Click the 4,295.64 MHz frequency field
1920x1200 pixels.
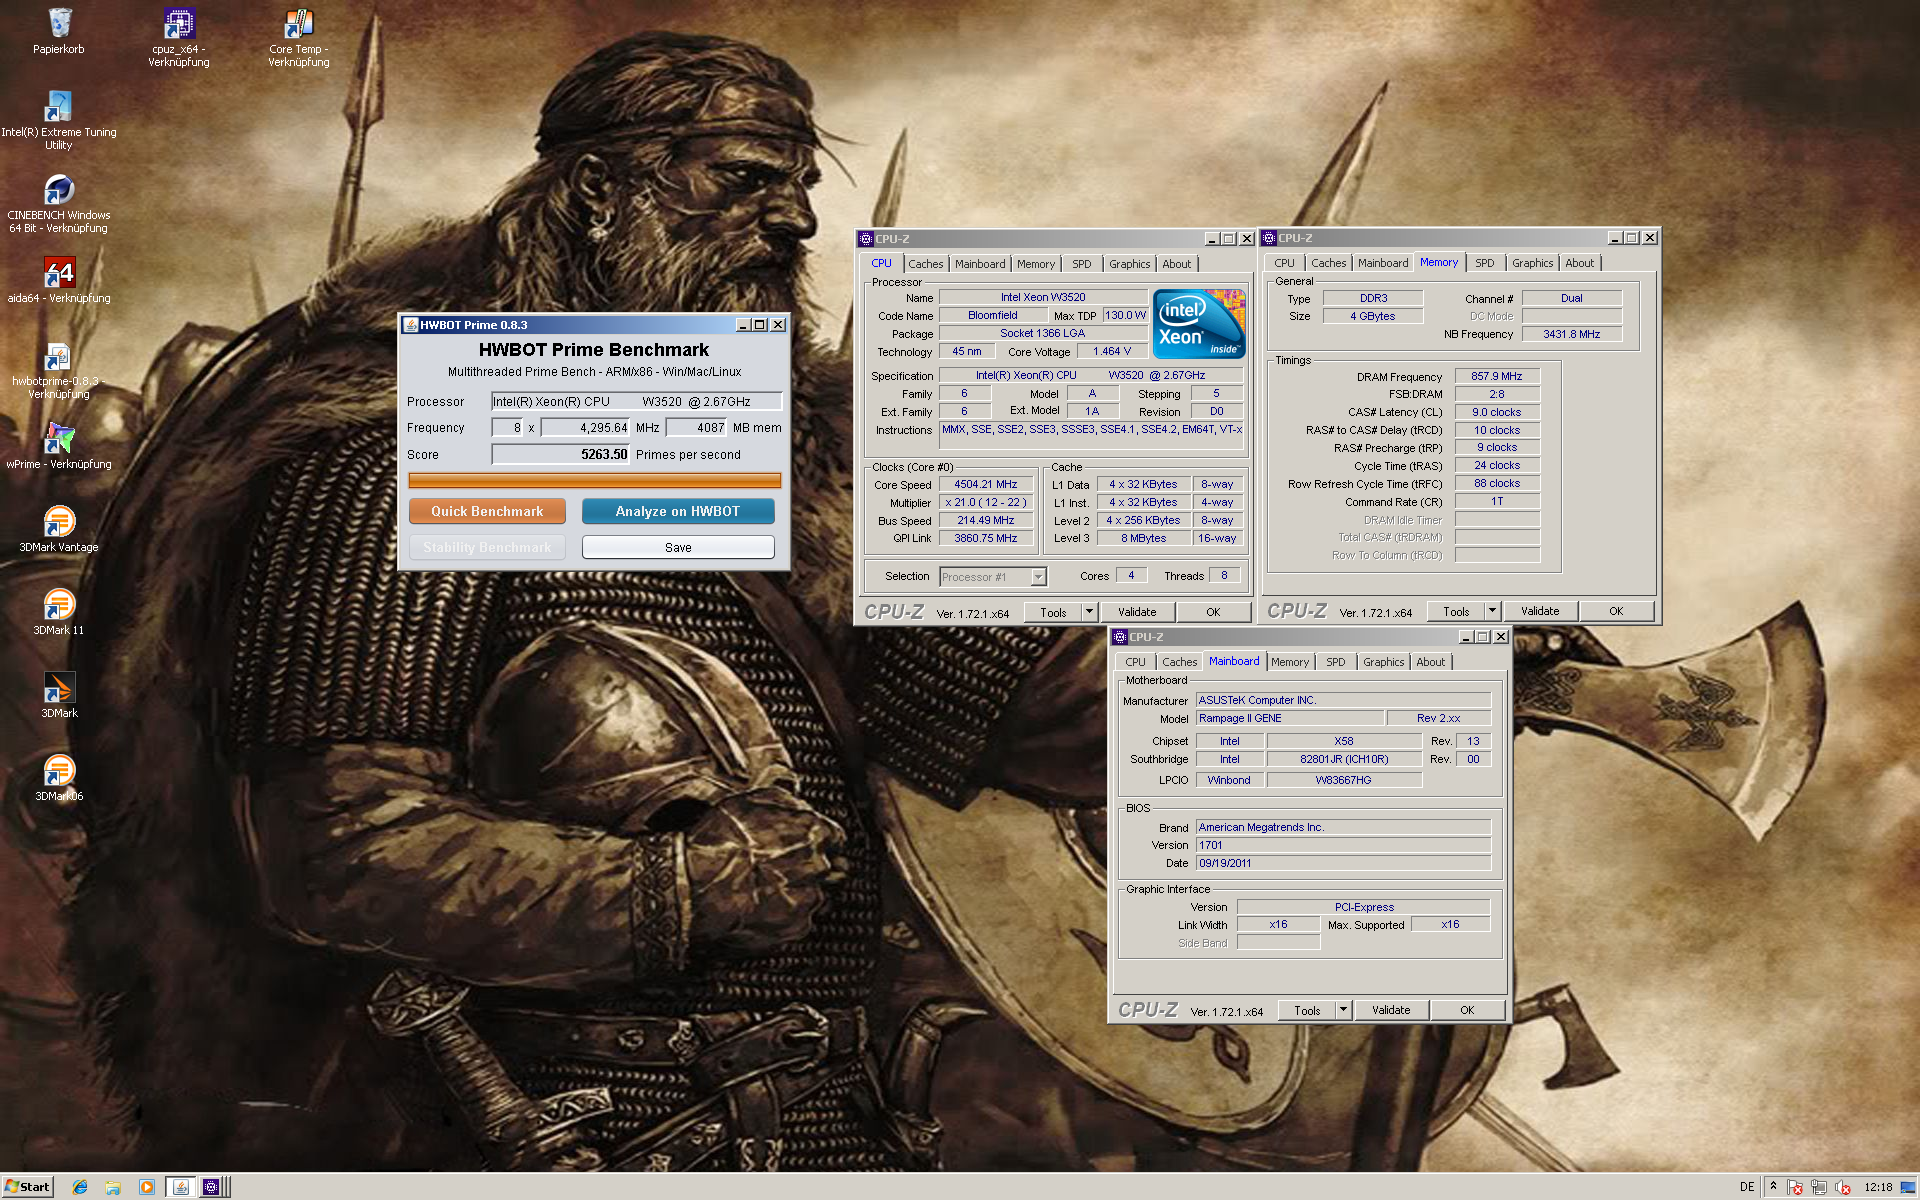pyautogui.click(x=585, y=427)
